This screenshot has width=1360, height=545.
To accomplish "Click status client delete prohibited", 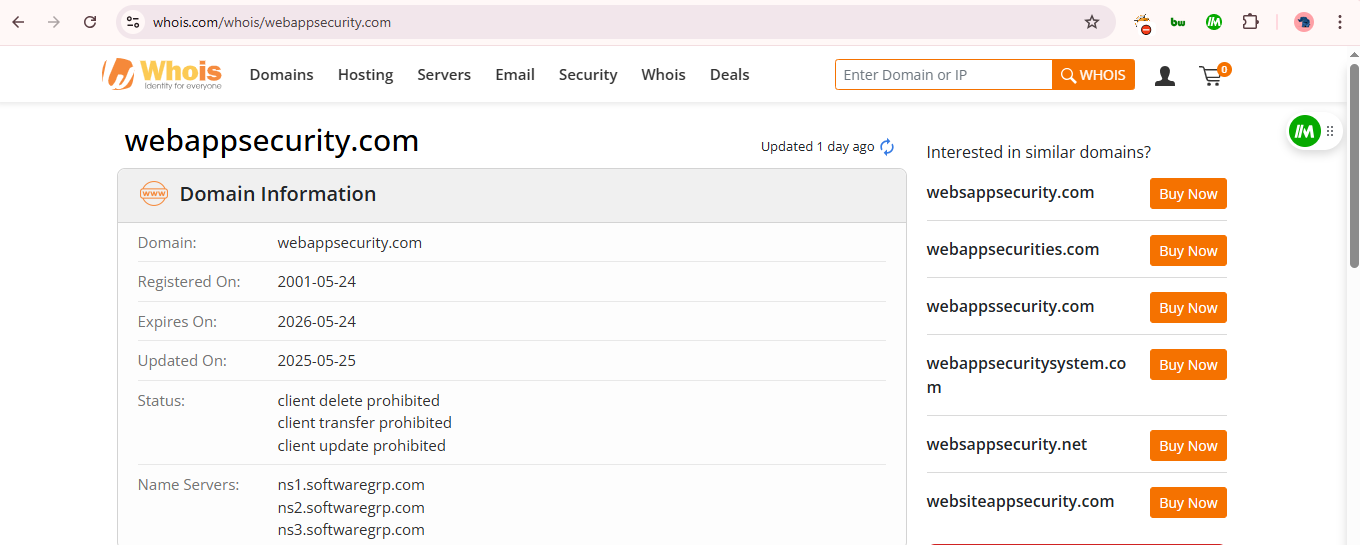I will (359, 401).
